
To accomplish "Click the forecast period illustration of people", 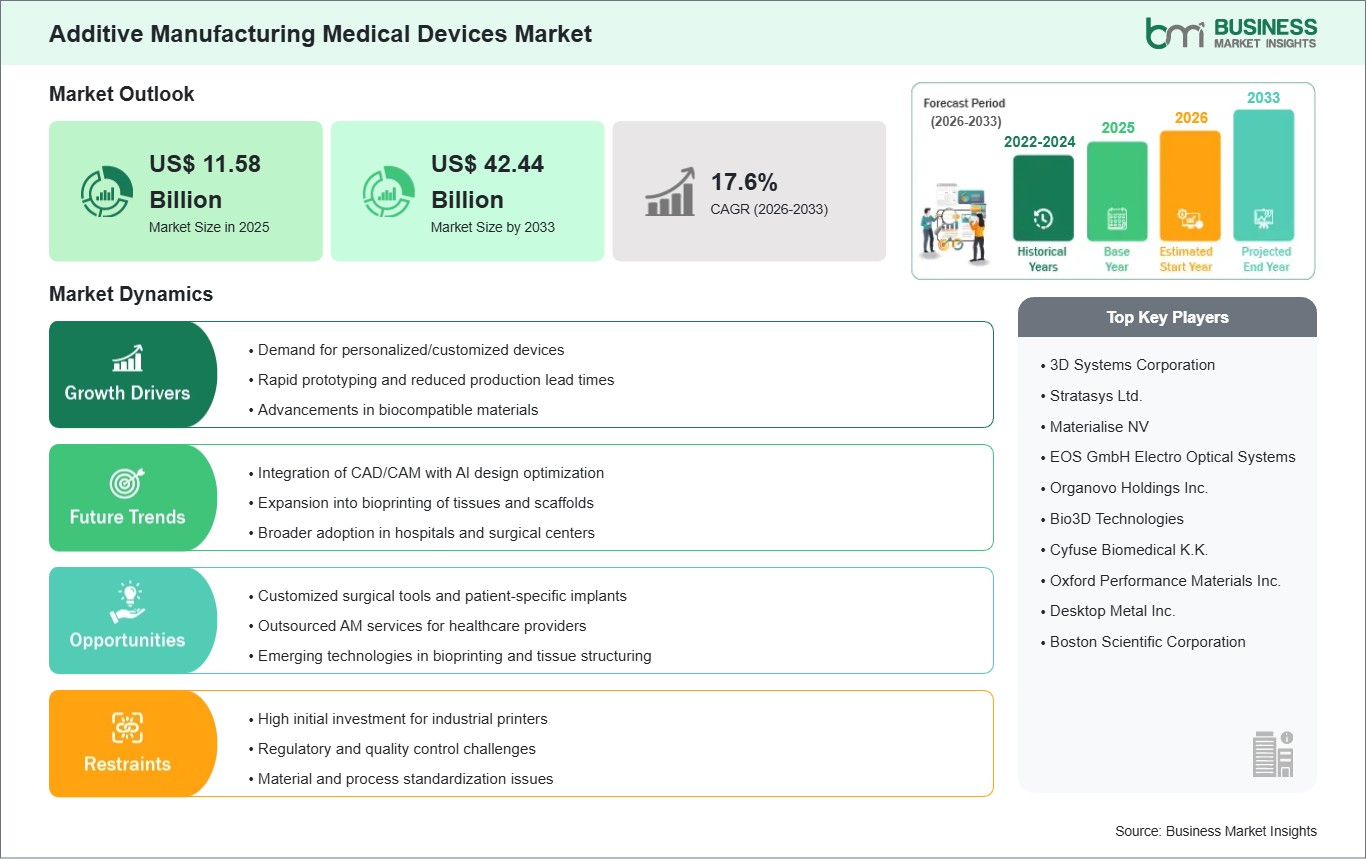I will point(953,221).
